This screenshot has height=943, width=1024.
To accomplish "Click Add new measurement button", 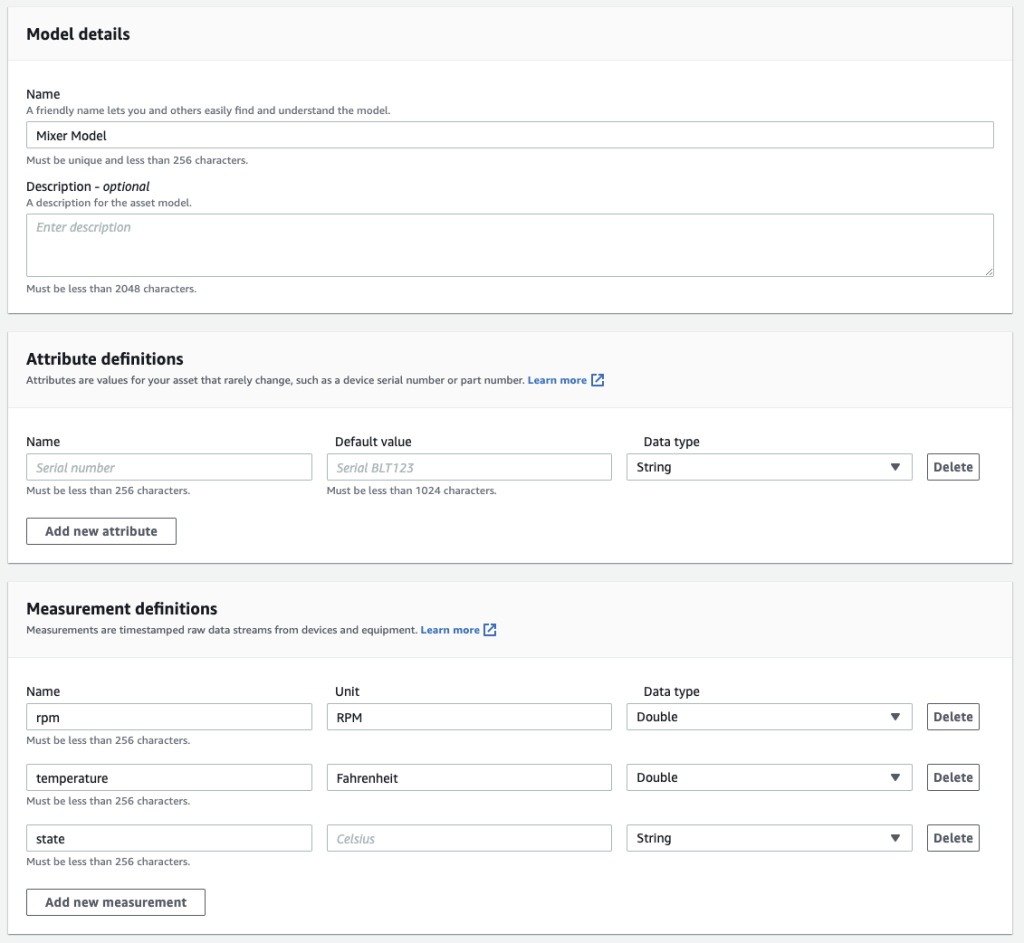I will point(115,902).
